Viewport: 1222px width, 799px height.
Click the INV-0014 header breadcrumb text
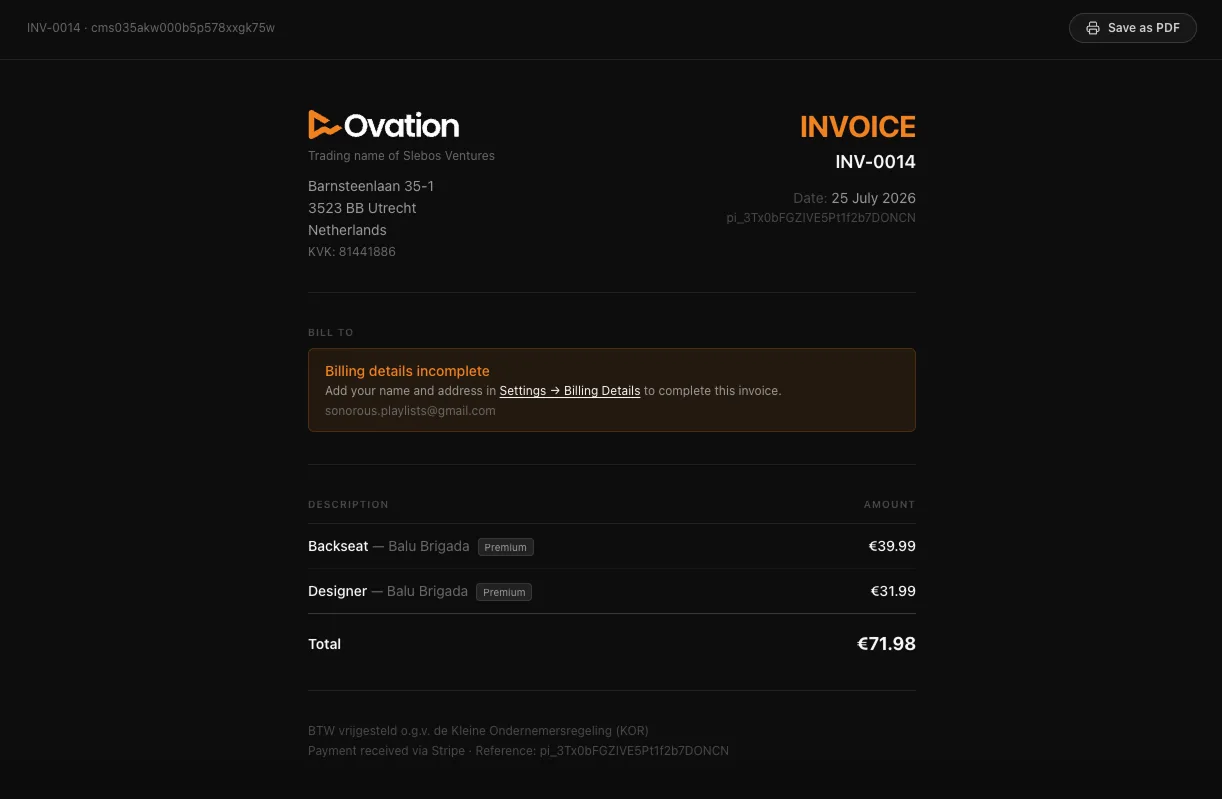pyautogui.click(x=151, y=28)
